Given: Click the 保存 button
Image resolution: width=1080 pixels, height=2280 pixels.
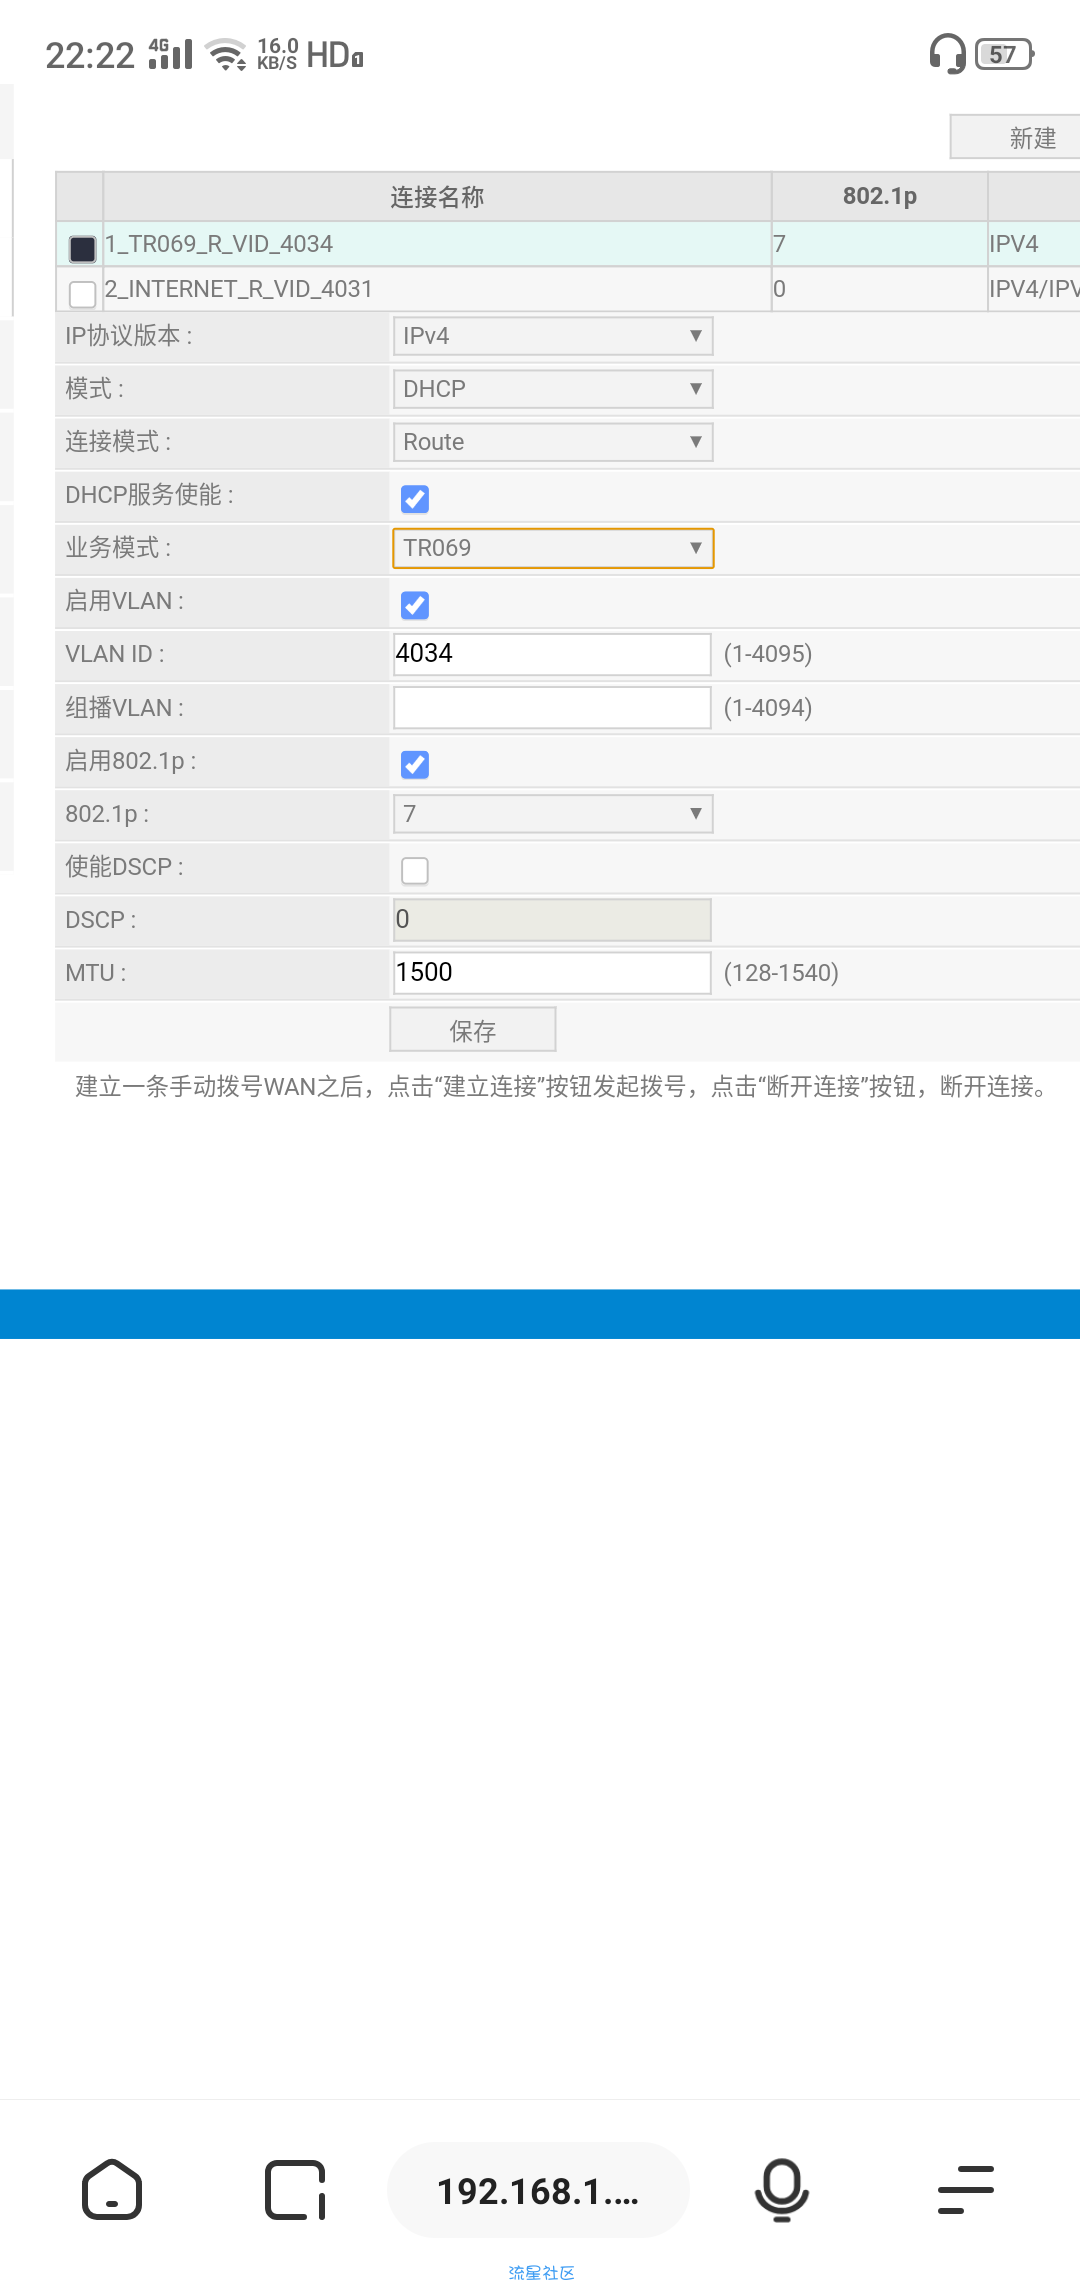Looking at the screenshot, I should tap(472, 1030).
